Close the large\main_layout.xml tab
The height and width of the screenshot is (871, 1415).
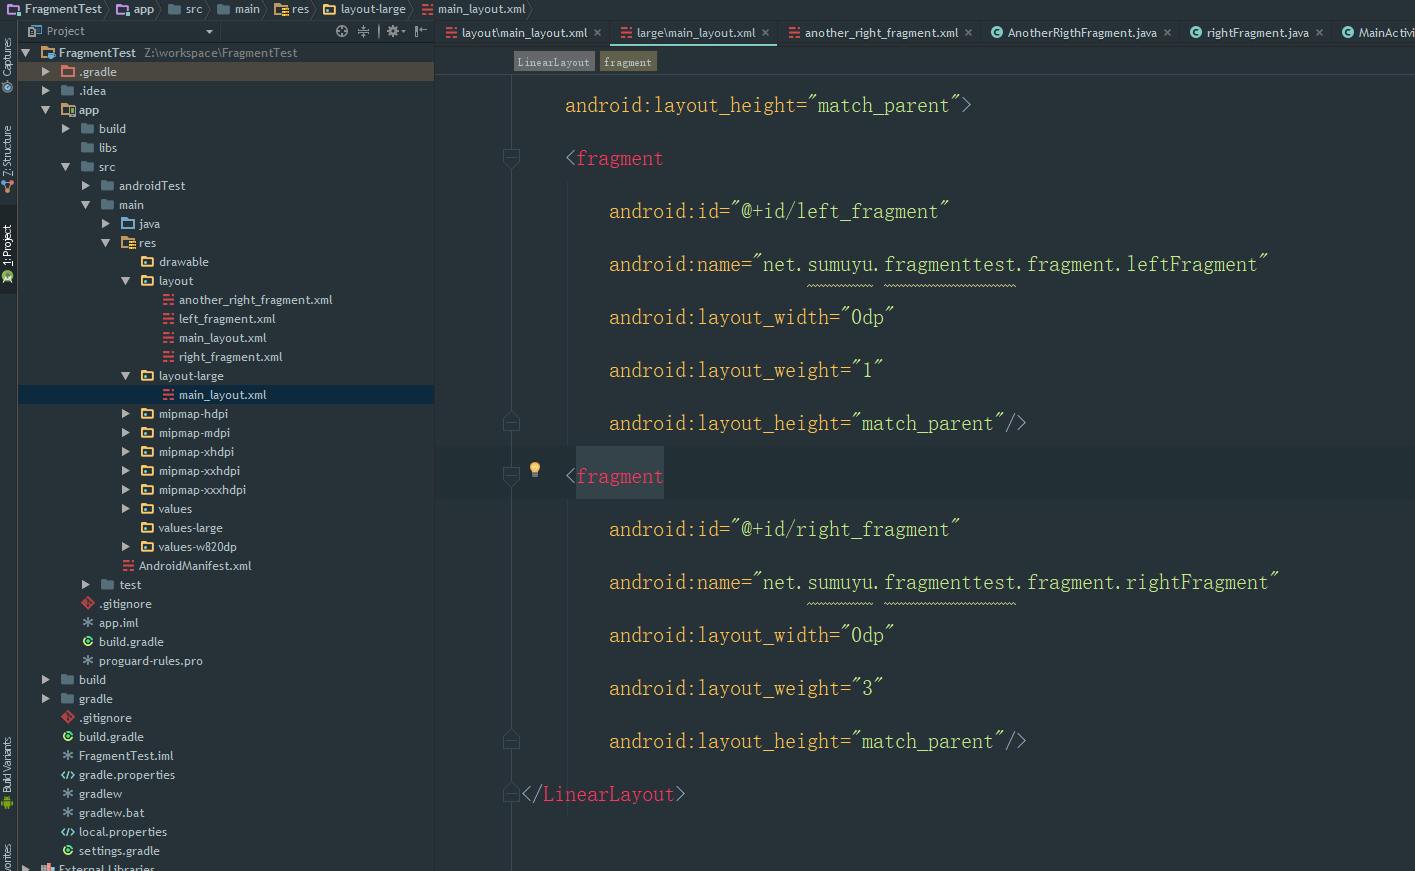tap(766, 33)
